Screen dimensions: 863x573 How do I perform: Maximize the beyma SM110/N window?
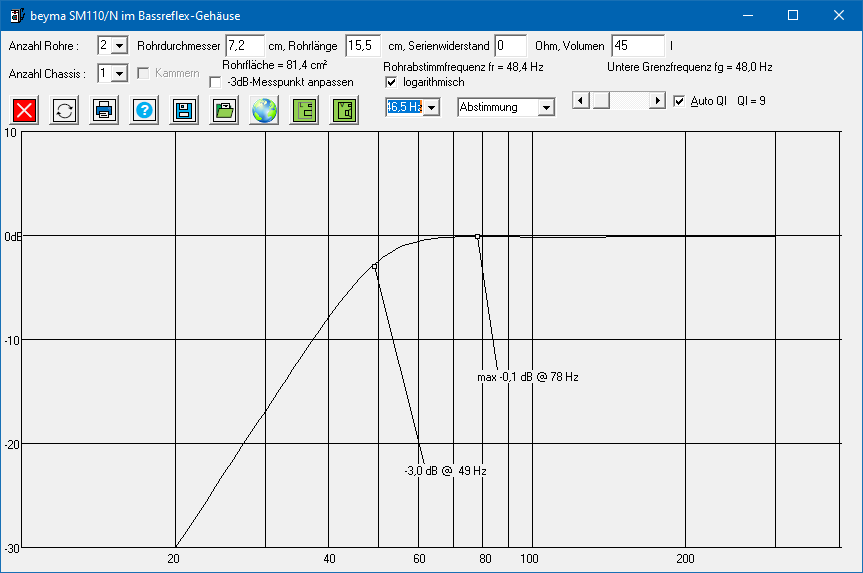[793, 15]
